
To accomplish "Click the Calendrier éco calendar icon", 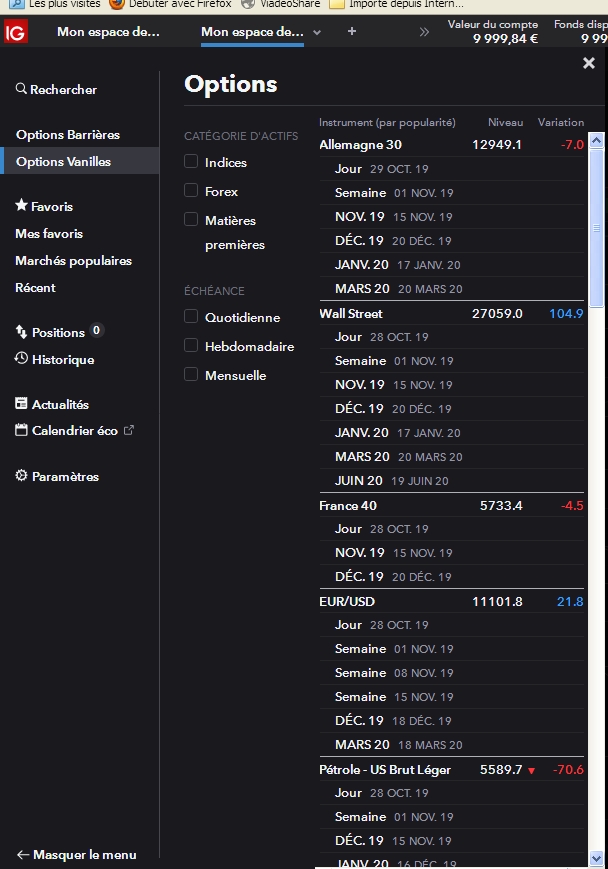I will (21, 430).
